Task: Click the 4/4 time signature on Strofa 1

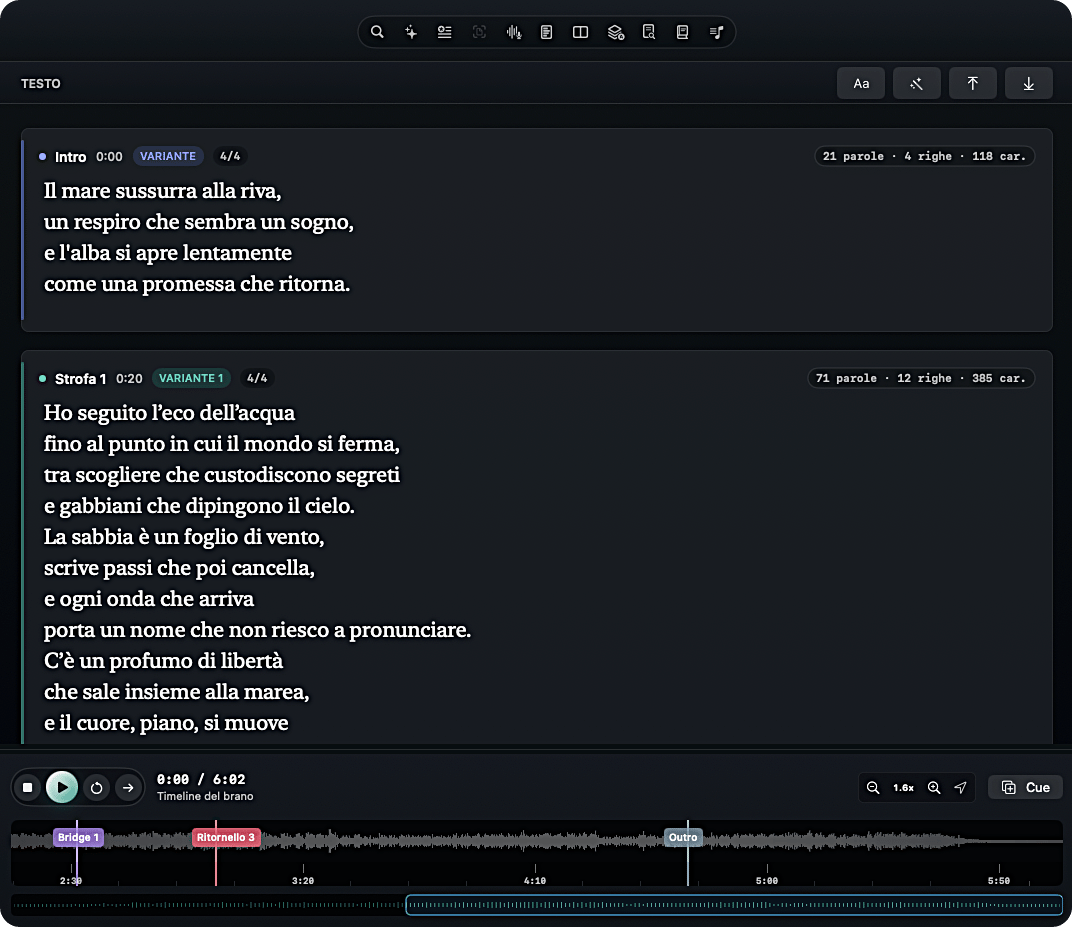Action: [257, 378]
